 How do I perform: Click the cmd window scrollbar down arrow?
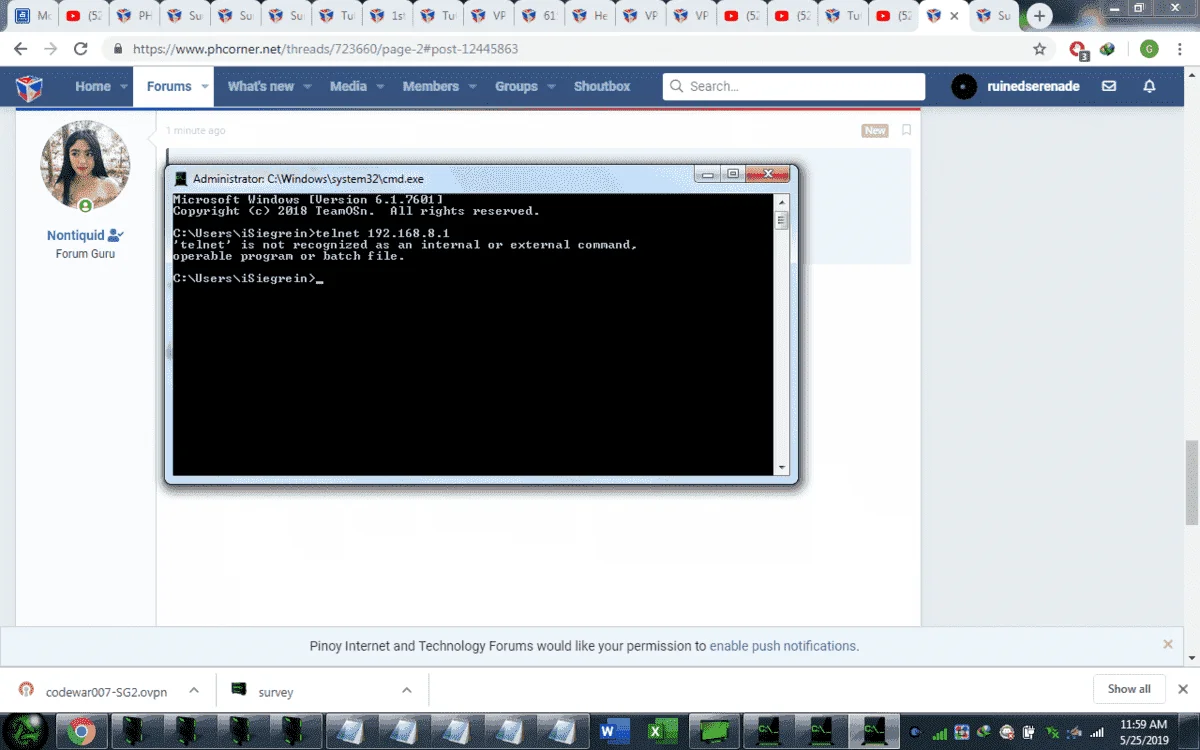pos(782,467)
